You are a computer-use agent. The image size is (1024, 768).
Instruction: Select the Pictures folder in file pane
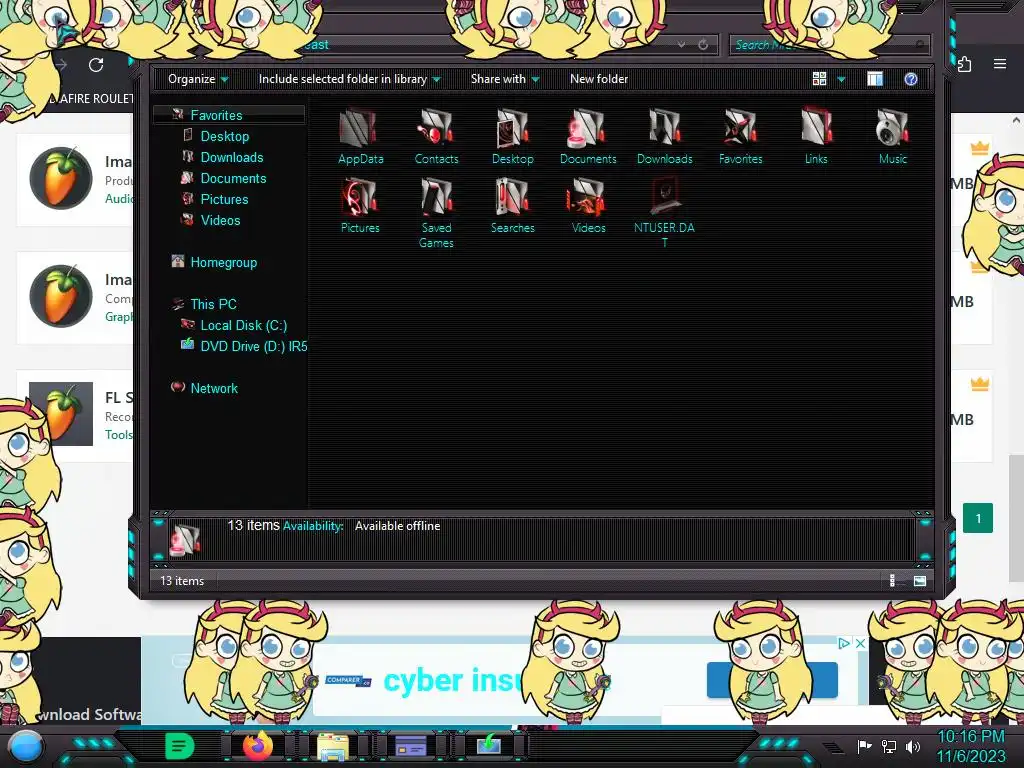pyautogui.click(x=360, y=206)
